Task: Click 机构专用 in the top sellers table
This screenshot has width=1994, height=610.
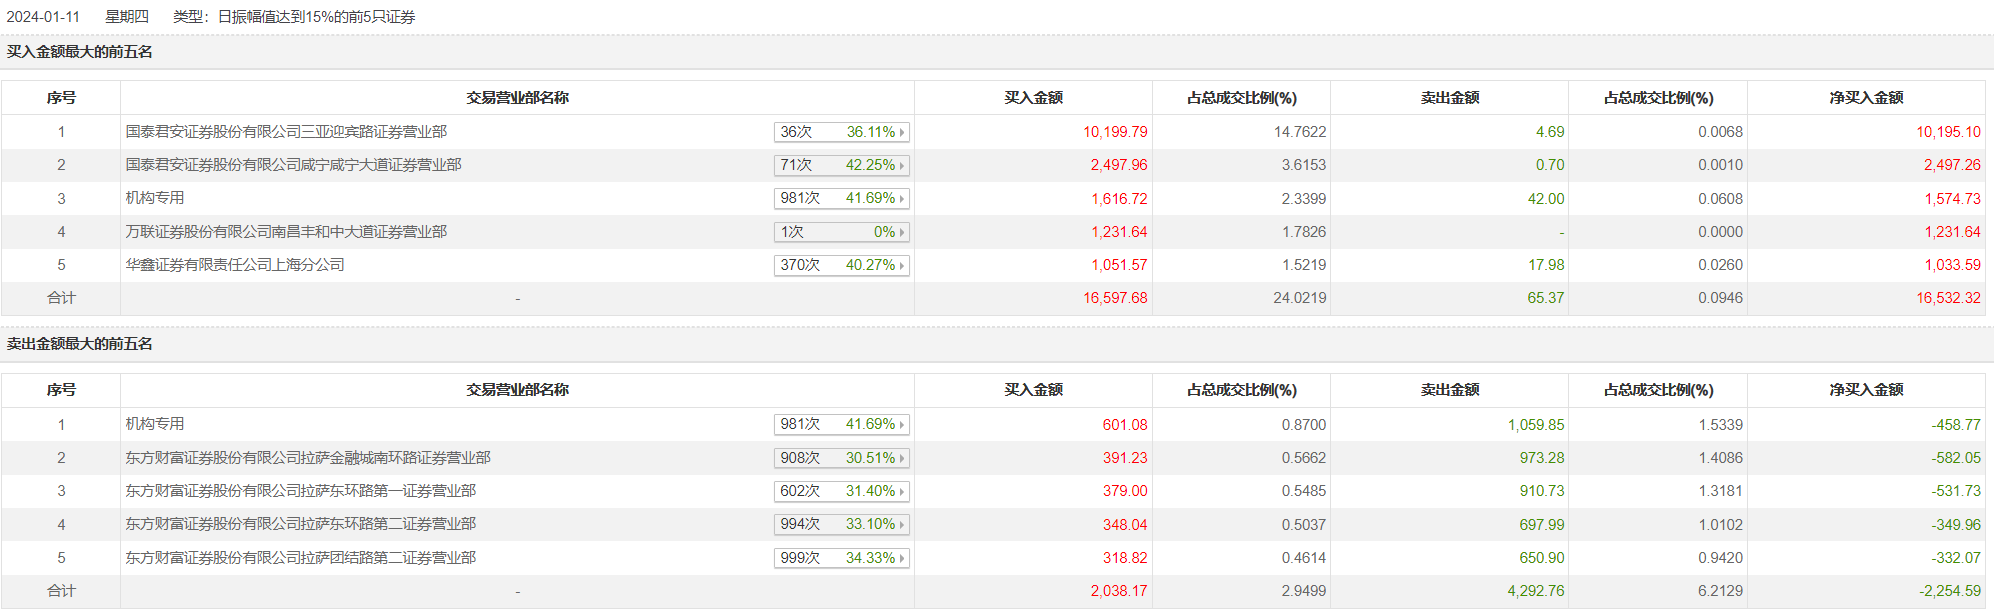Action: click(155, 424)
